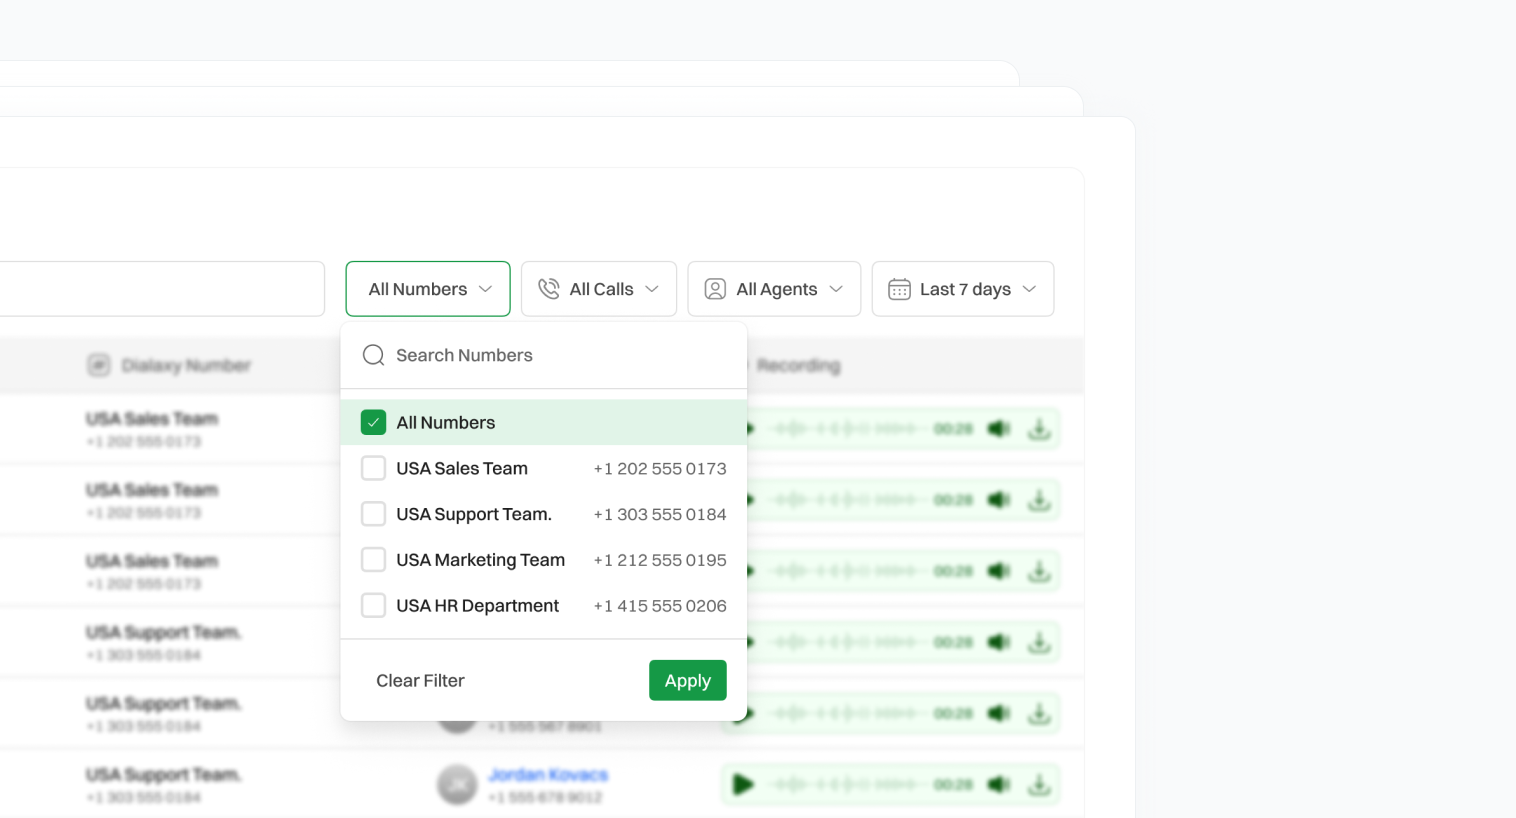Click Clear Filter
The width and height of the screenshot is (1516, 818).
tap(420, 681)
